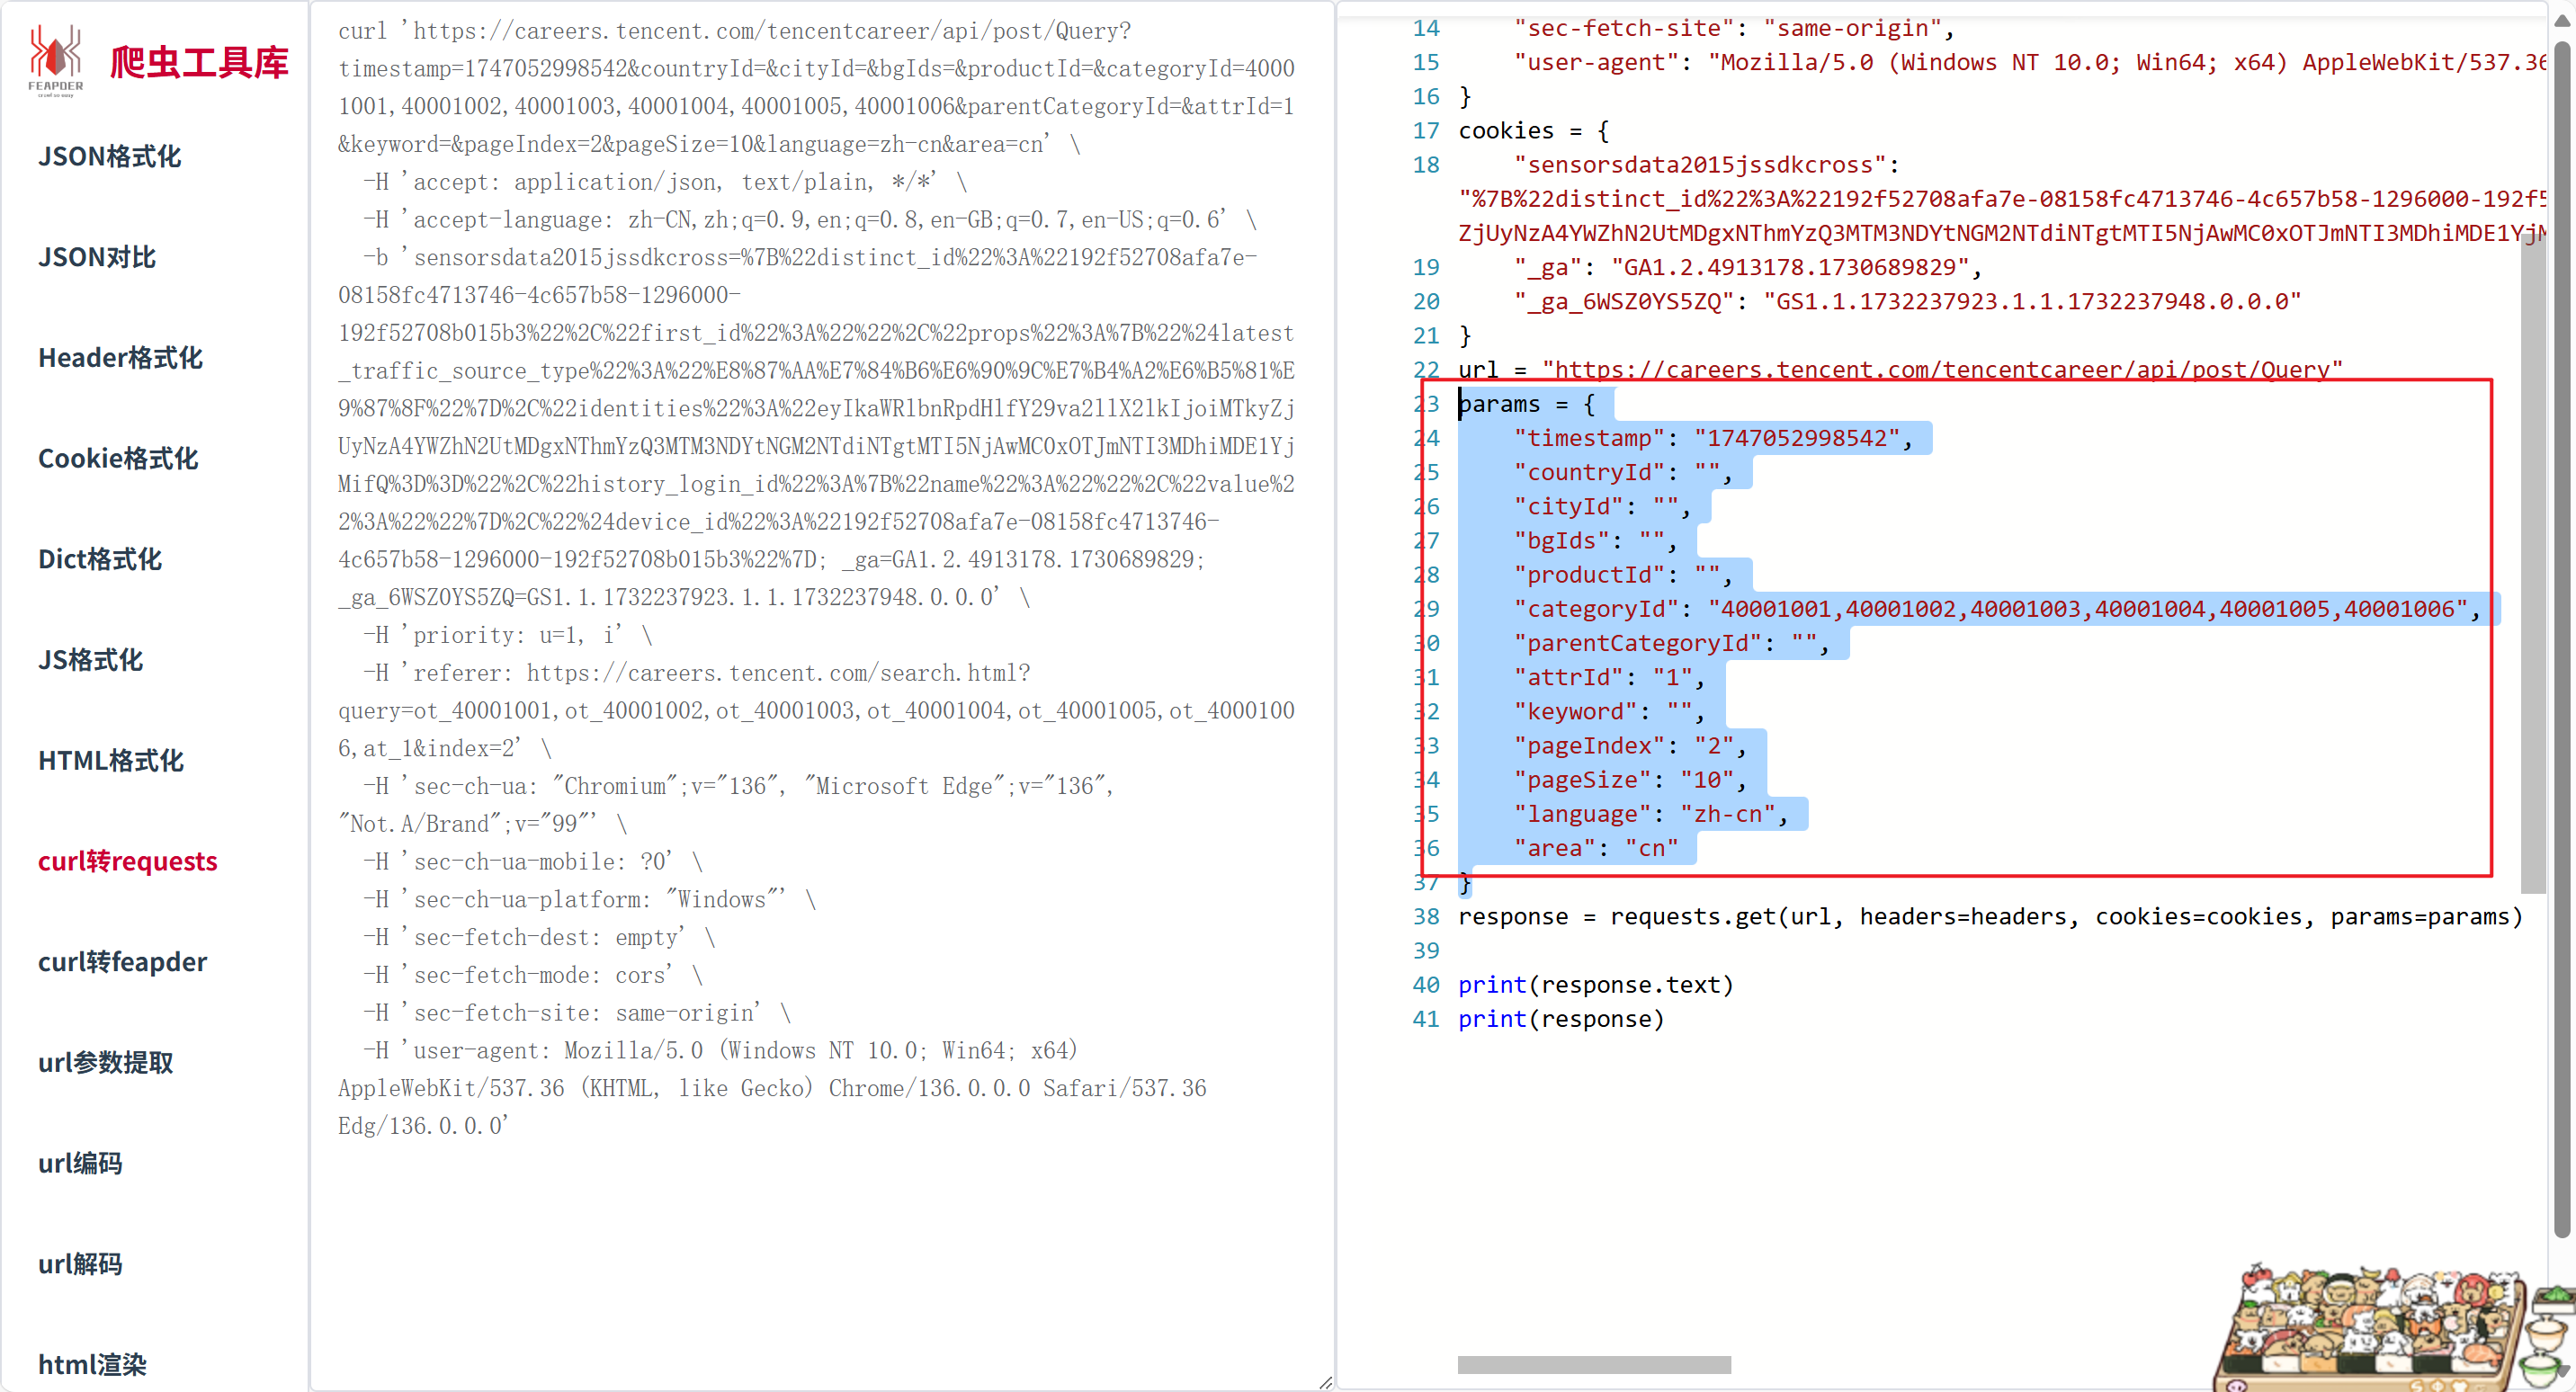Go to the JS格式化 page
Screen dimensions: 2576x1392
[91, 660]
